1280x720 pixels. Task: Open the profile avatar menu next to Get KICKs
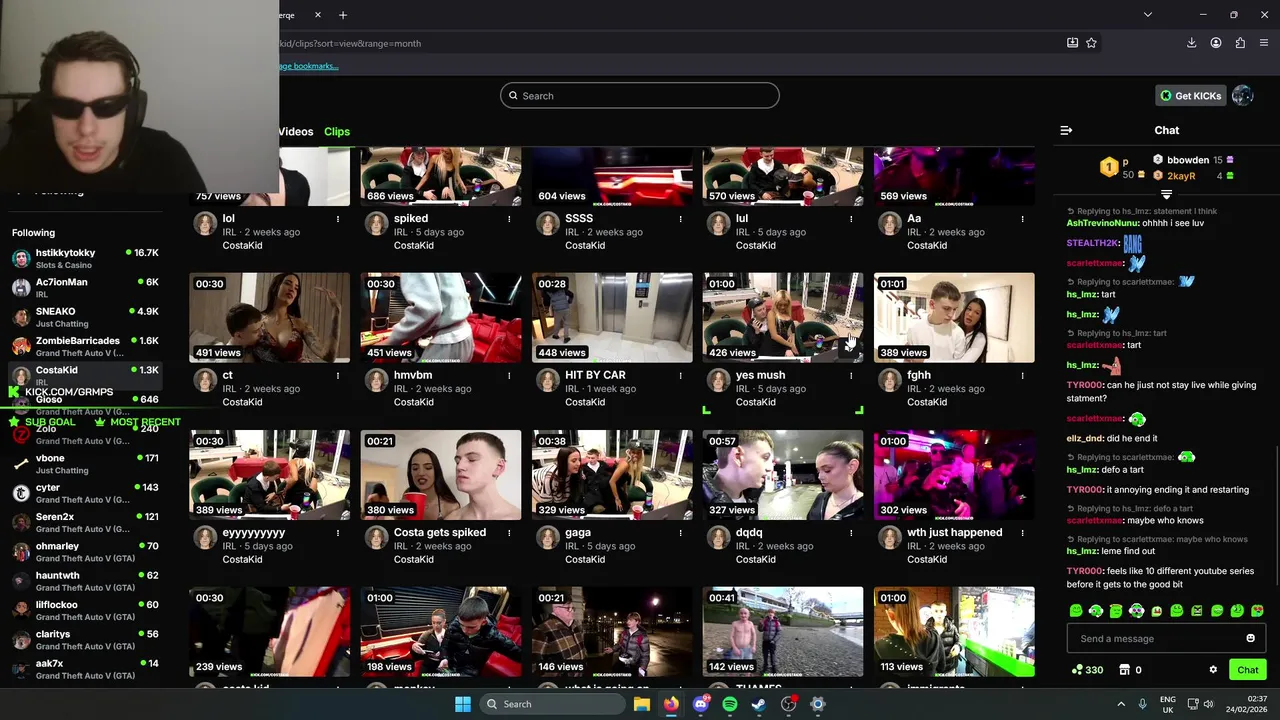(1243, 95)
